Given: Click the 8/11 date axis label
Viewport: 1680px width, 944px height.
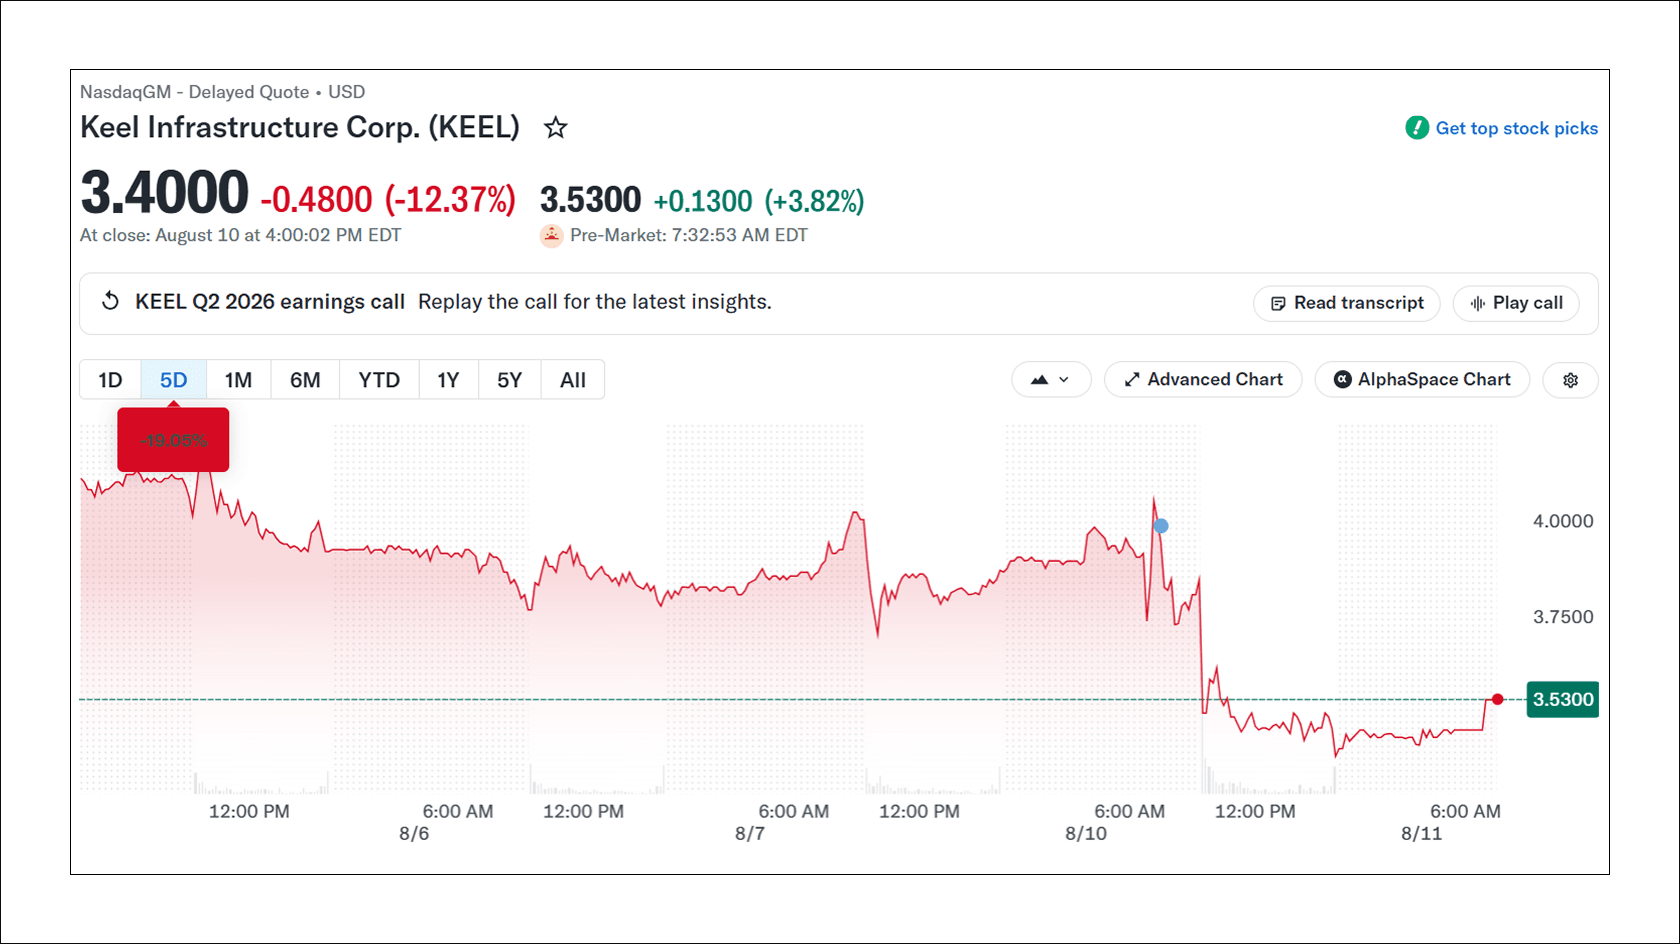Looking at the screenshot, I should [1421, 834].
